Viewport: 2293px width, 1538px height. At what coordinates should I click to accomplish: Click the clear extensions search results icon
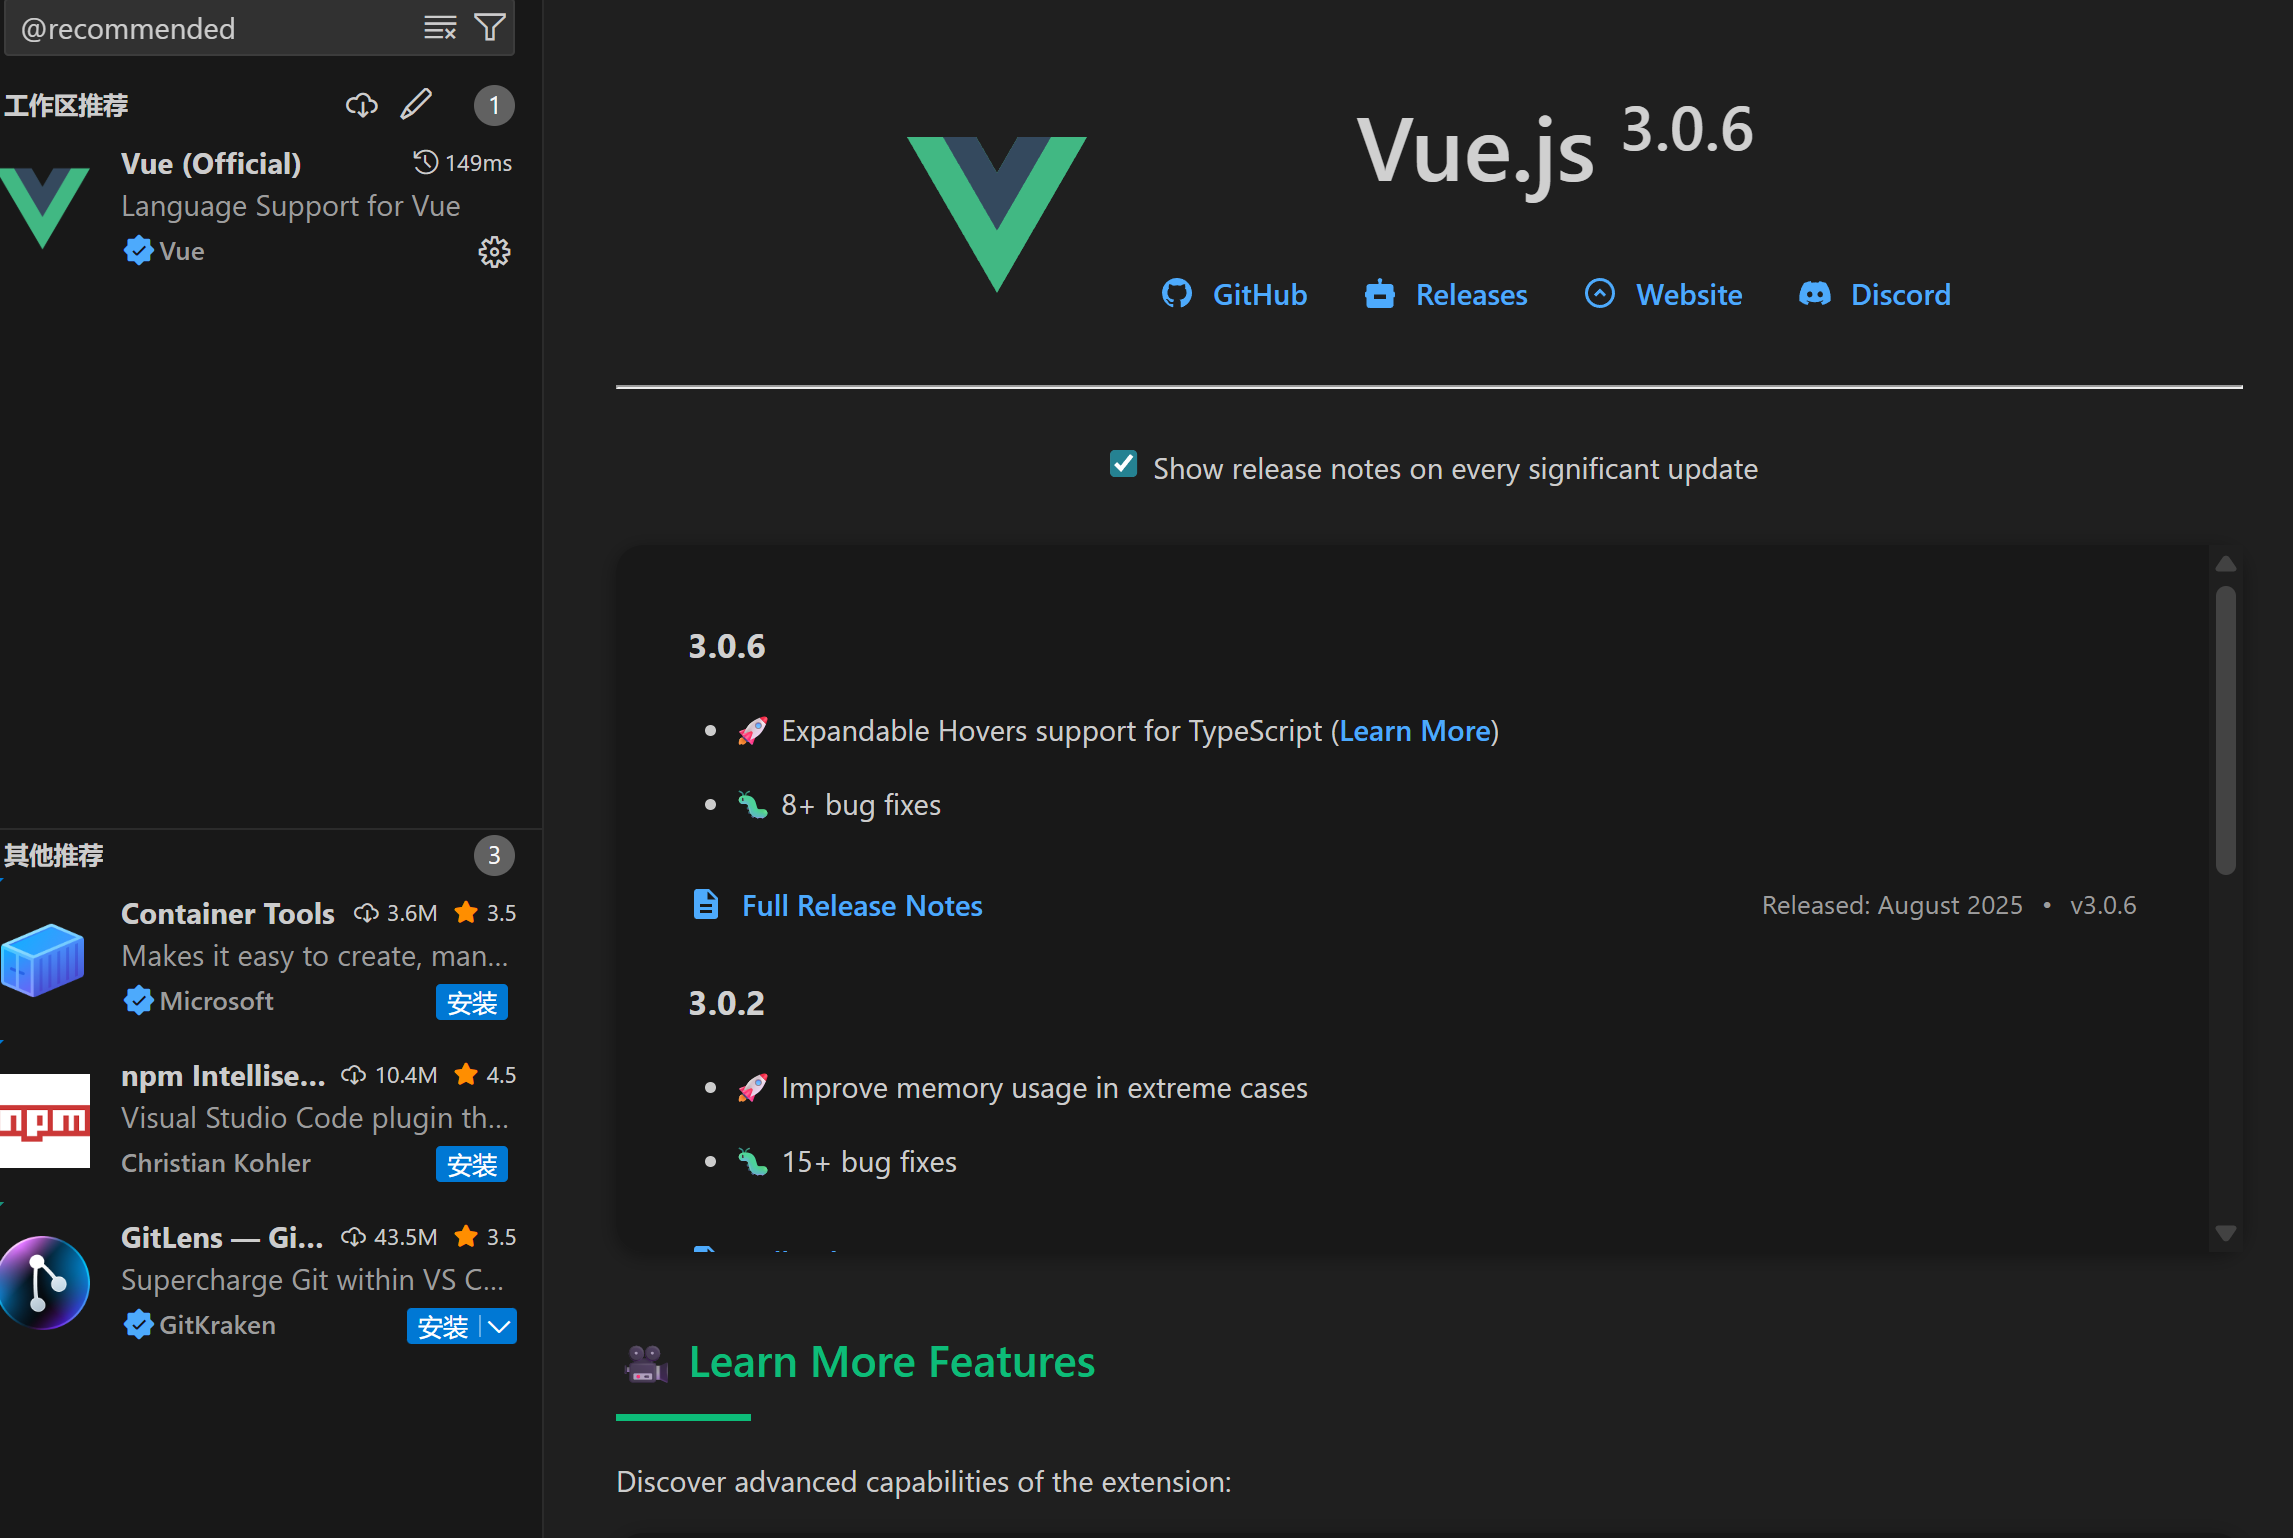click(x=440, y=28)
